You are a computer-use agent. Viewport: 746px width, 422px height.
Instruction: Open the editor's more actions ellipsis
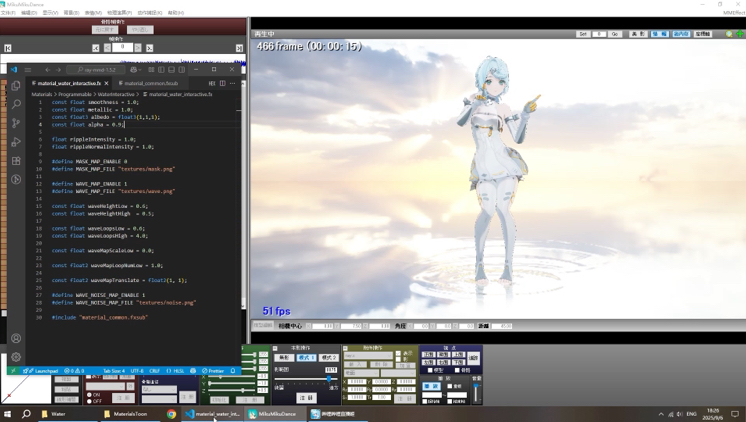[x=232, y=83]
